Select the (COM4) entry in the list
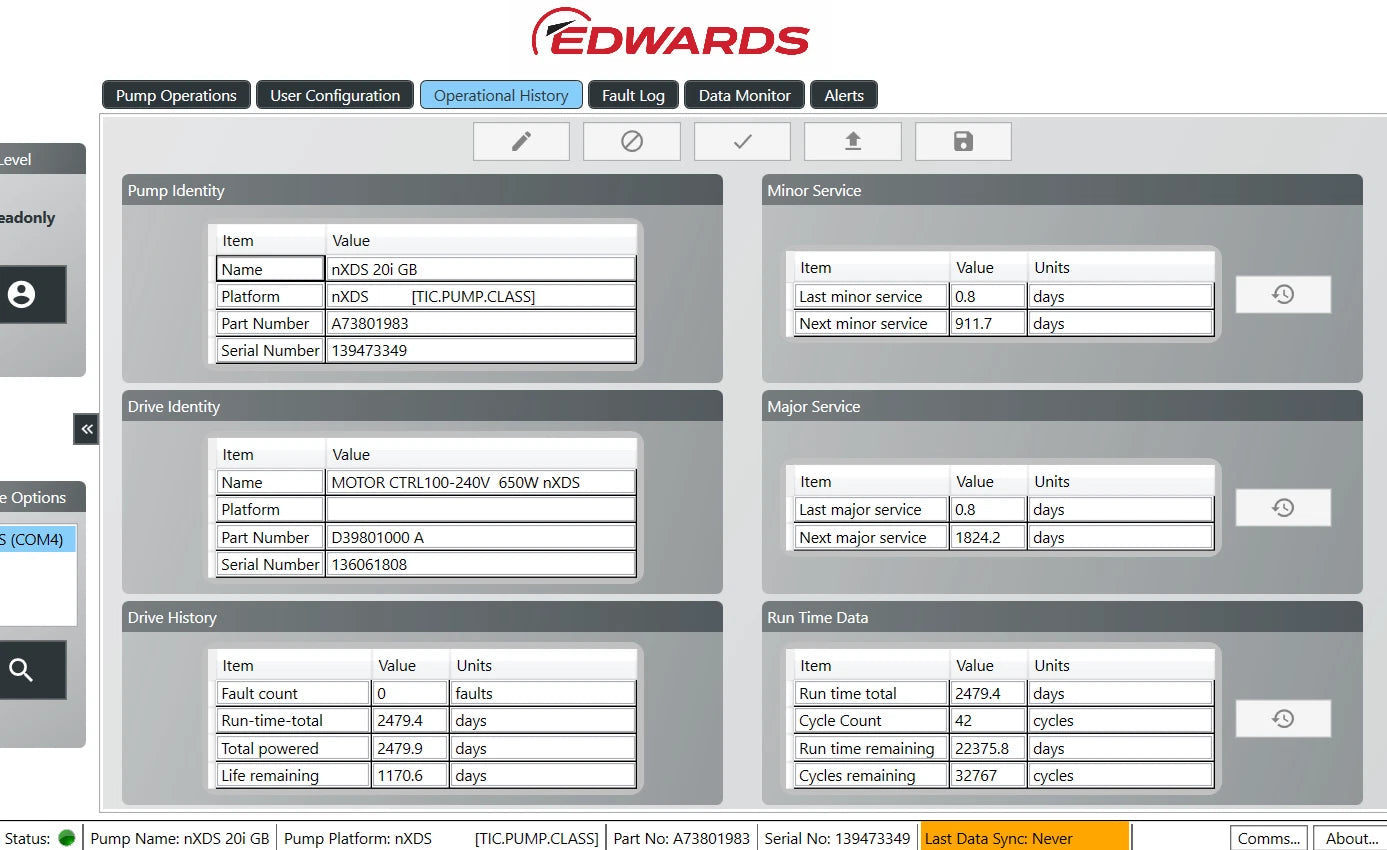1387x850 pixels. pos(37,540)
